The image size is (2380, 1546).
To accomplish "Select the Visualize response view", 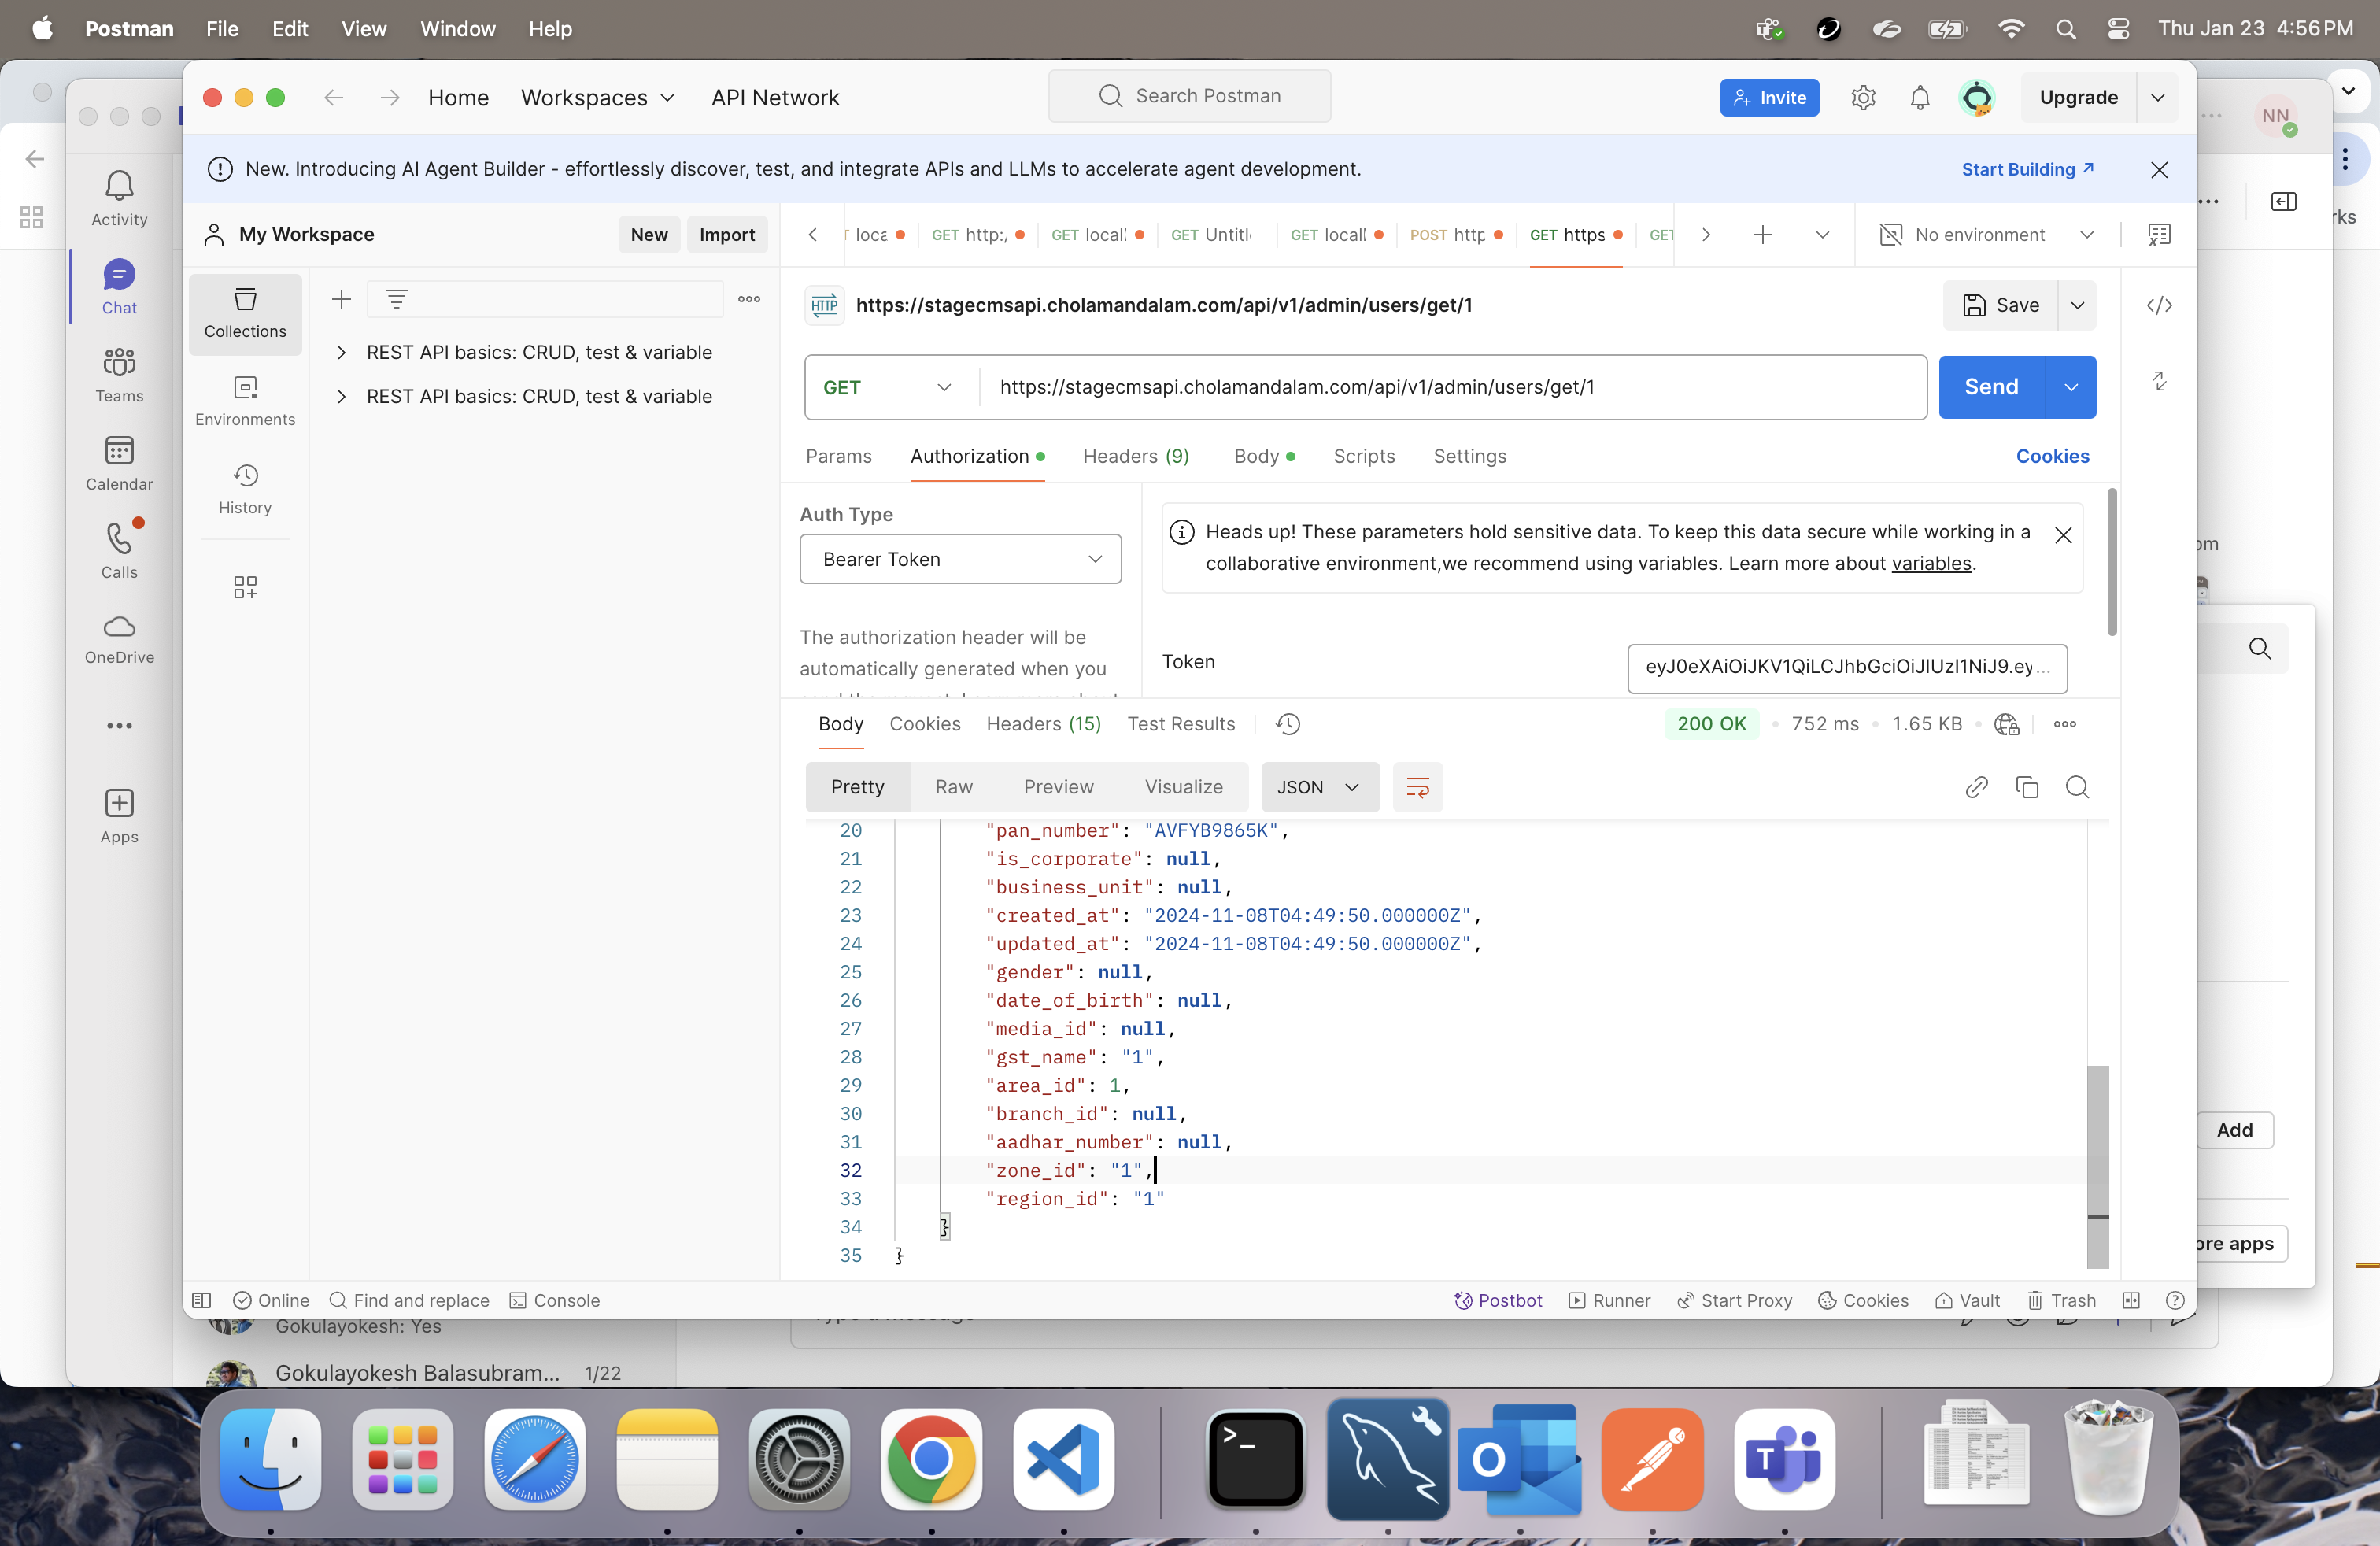I will (x=1183, y=787).
